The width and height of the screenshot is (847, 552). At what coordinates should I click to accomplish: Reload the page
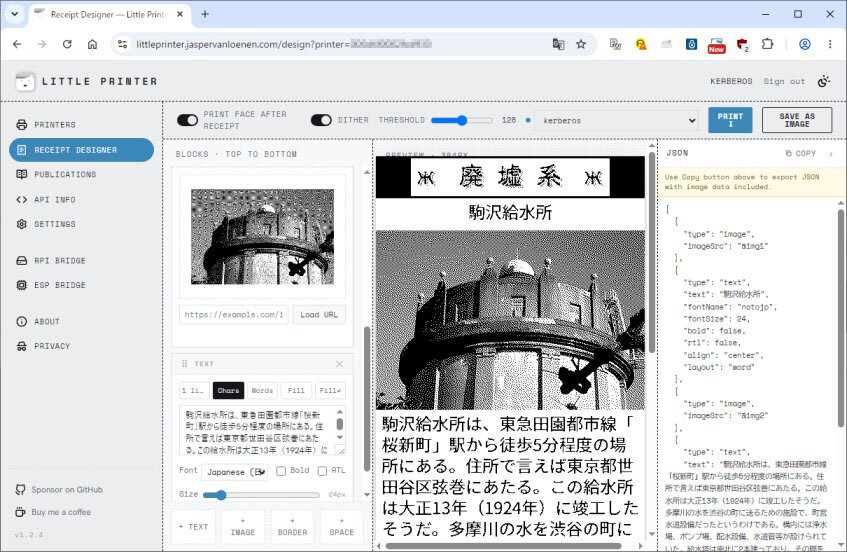[67, 44]
